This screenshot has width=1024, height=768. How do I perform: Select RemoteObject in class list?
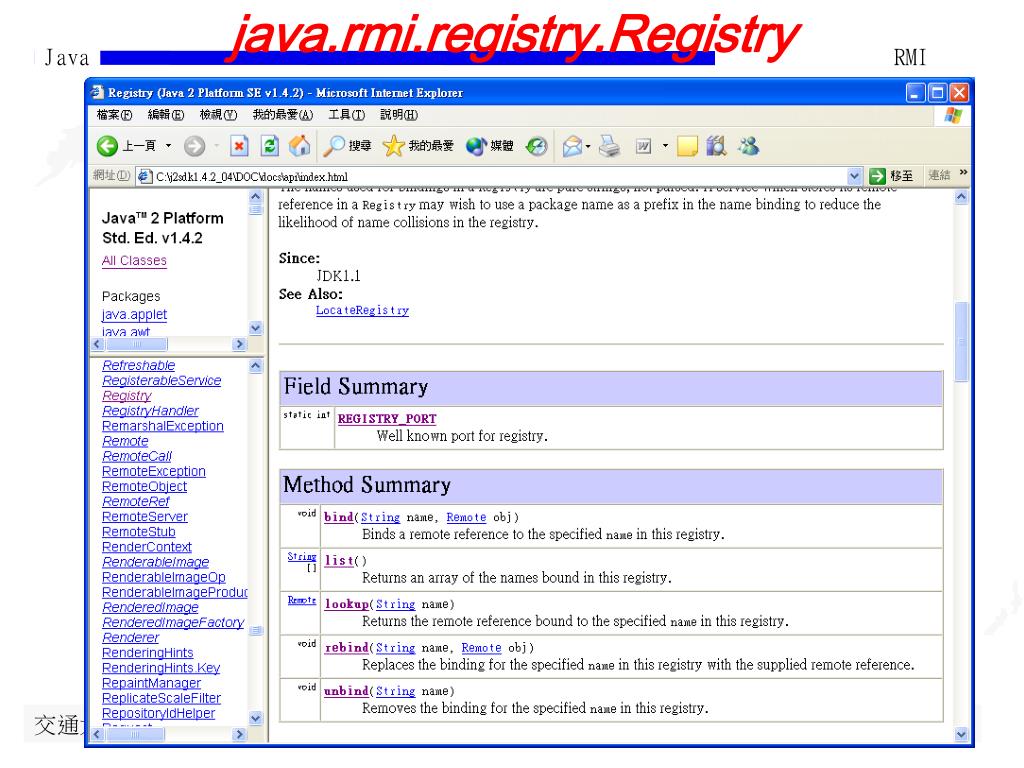[144, 487]
